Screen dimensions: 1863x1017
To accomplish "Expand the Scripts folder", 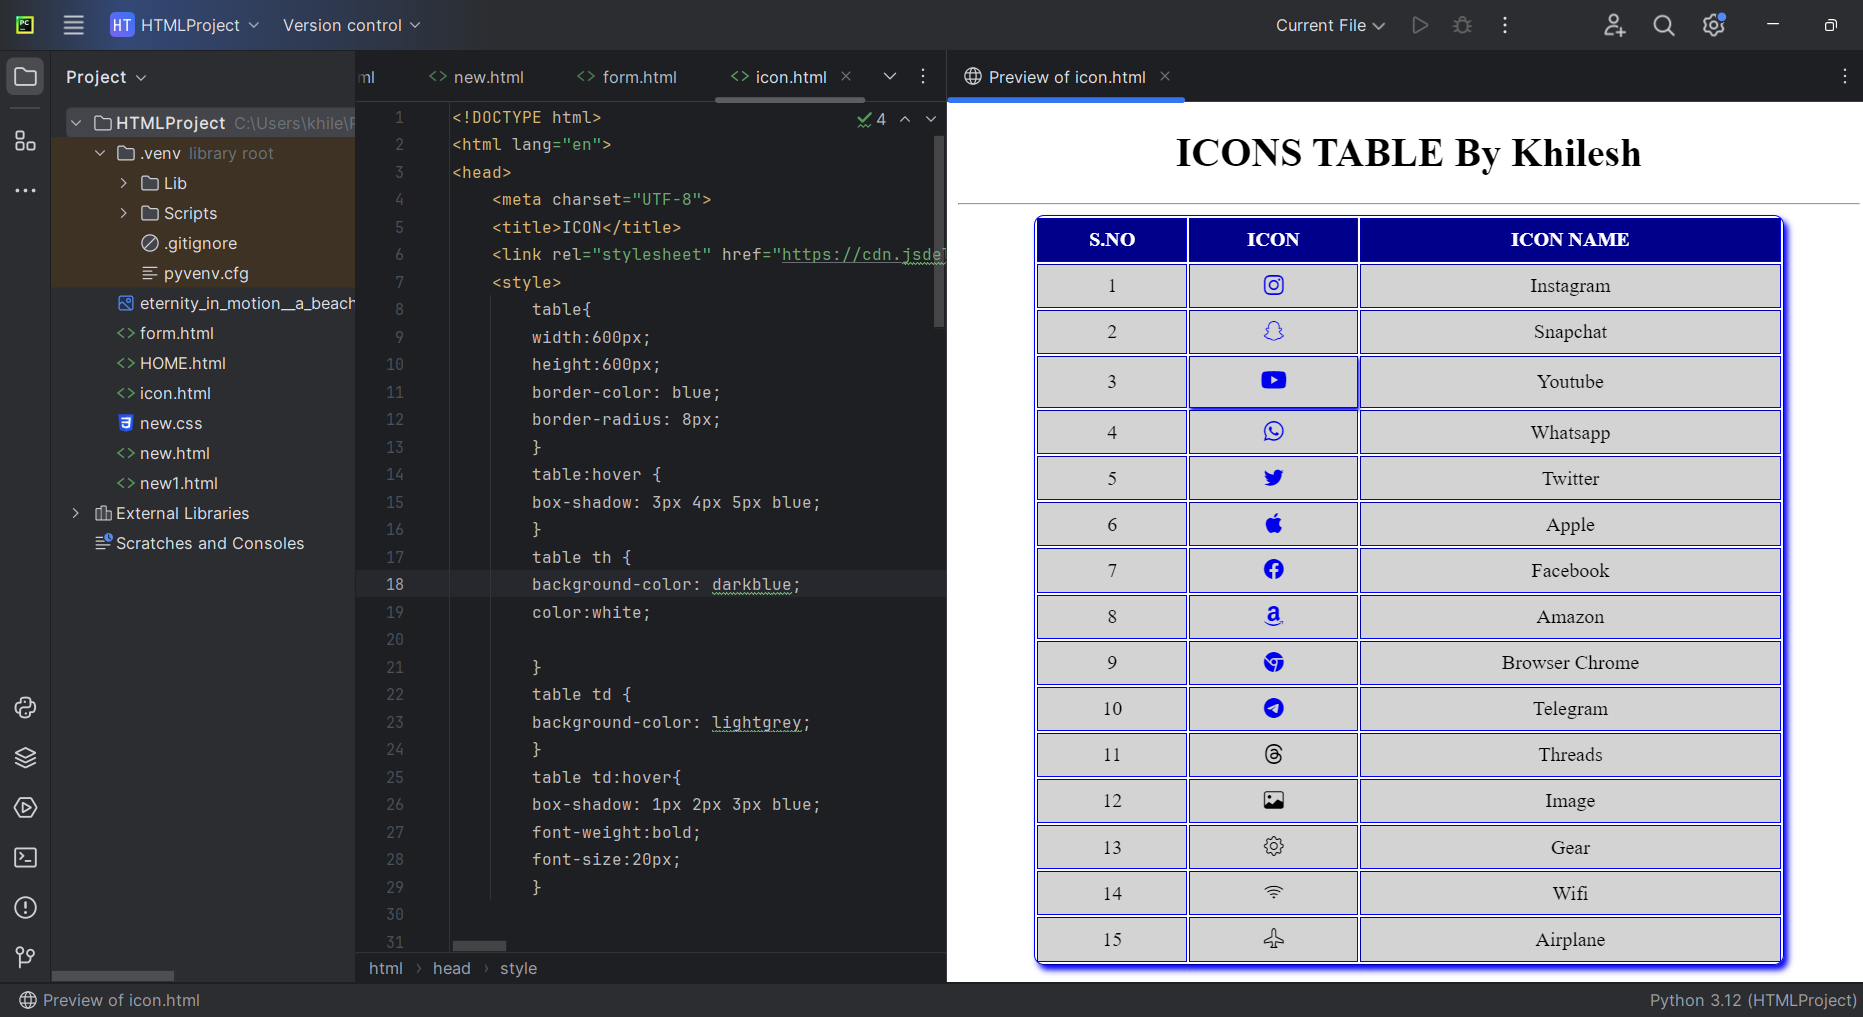I will click(123, 213).
